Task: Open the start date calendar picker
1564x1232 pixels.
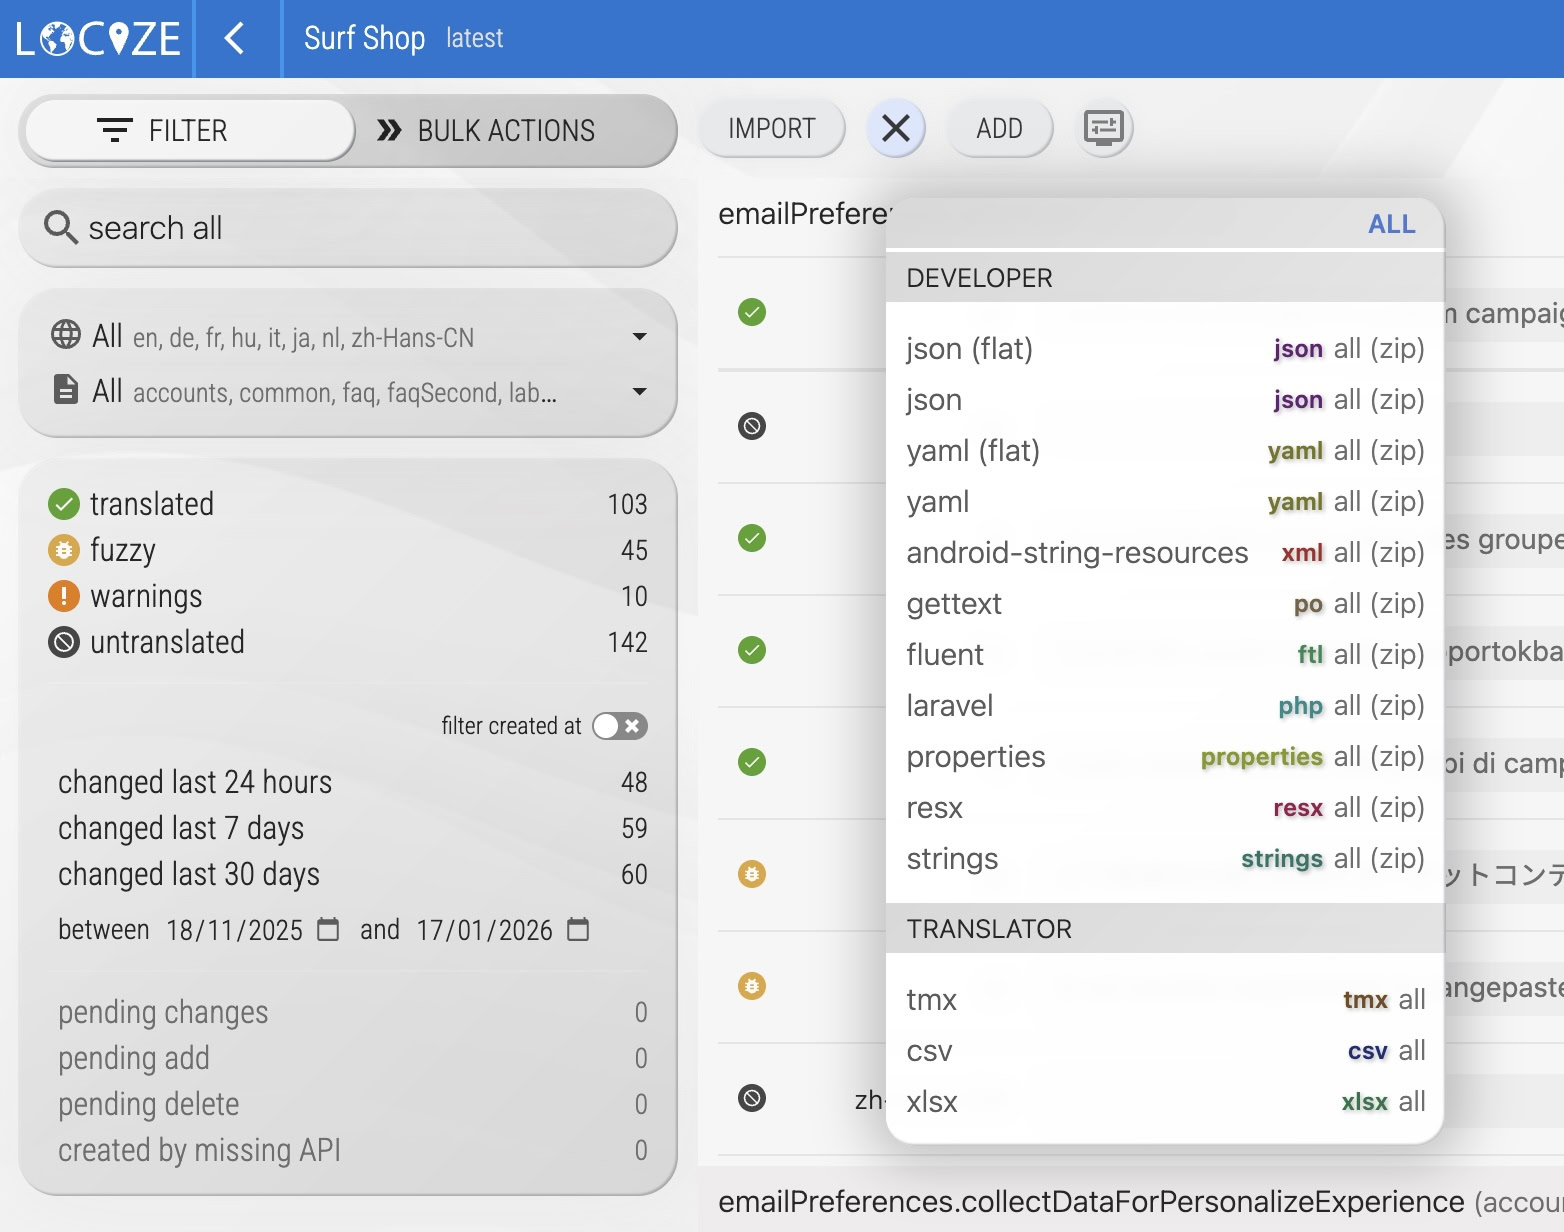Action: [x=328, y=930]
